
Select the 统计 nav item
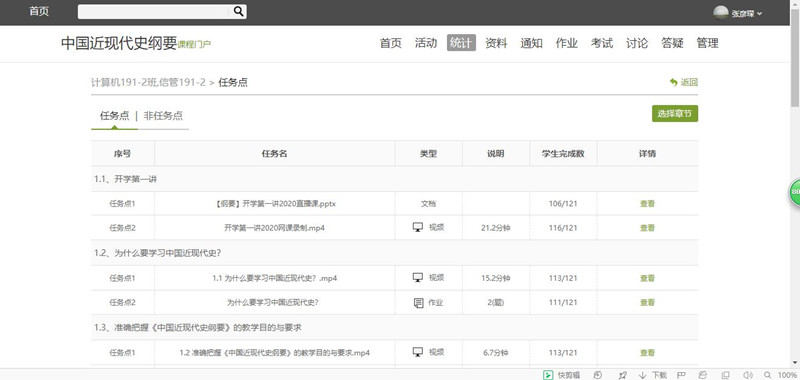(x=461, y=43)
